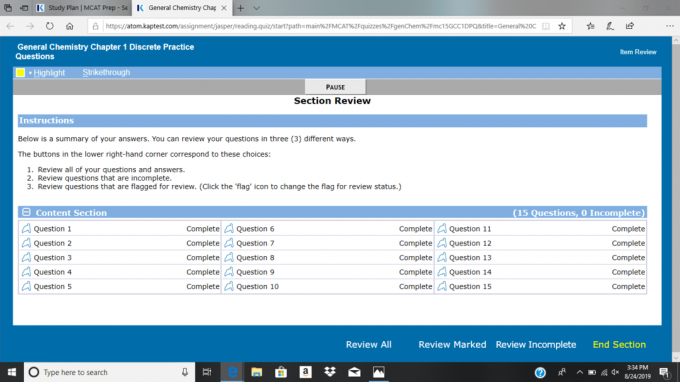Select the Strikethrough tool
This screenshot has width=680, height=382.
(x=106, y=72)
